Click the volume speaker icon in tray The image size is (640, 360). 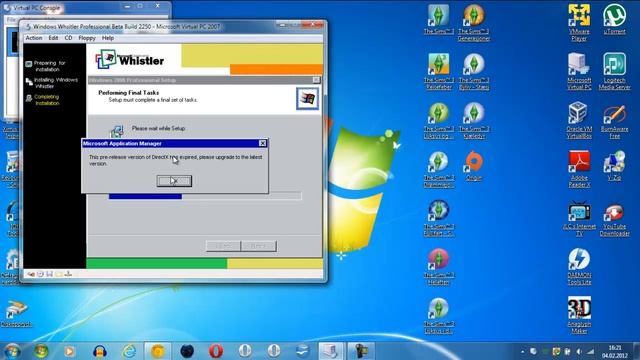(x=579, y=351)
